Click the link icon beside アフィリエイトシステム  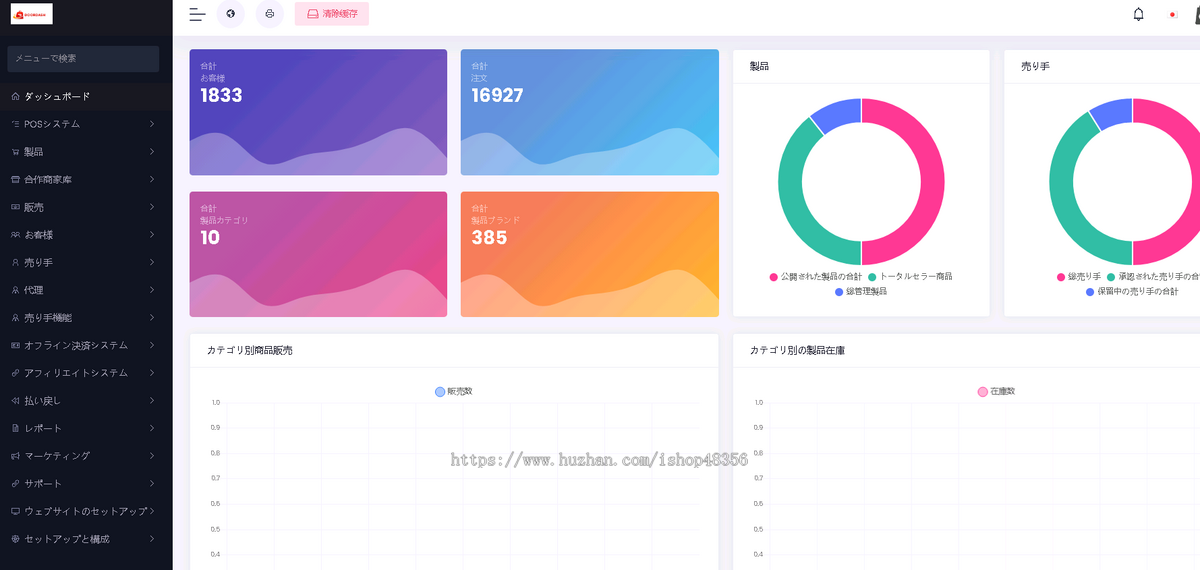pos(15,373)
